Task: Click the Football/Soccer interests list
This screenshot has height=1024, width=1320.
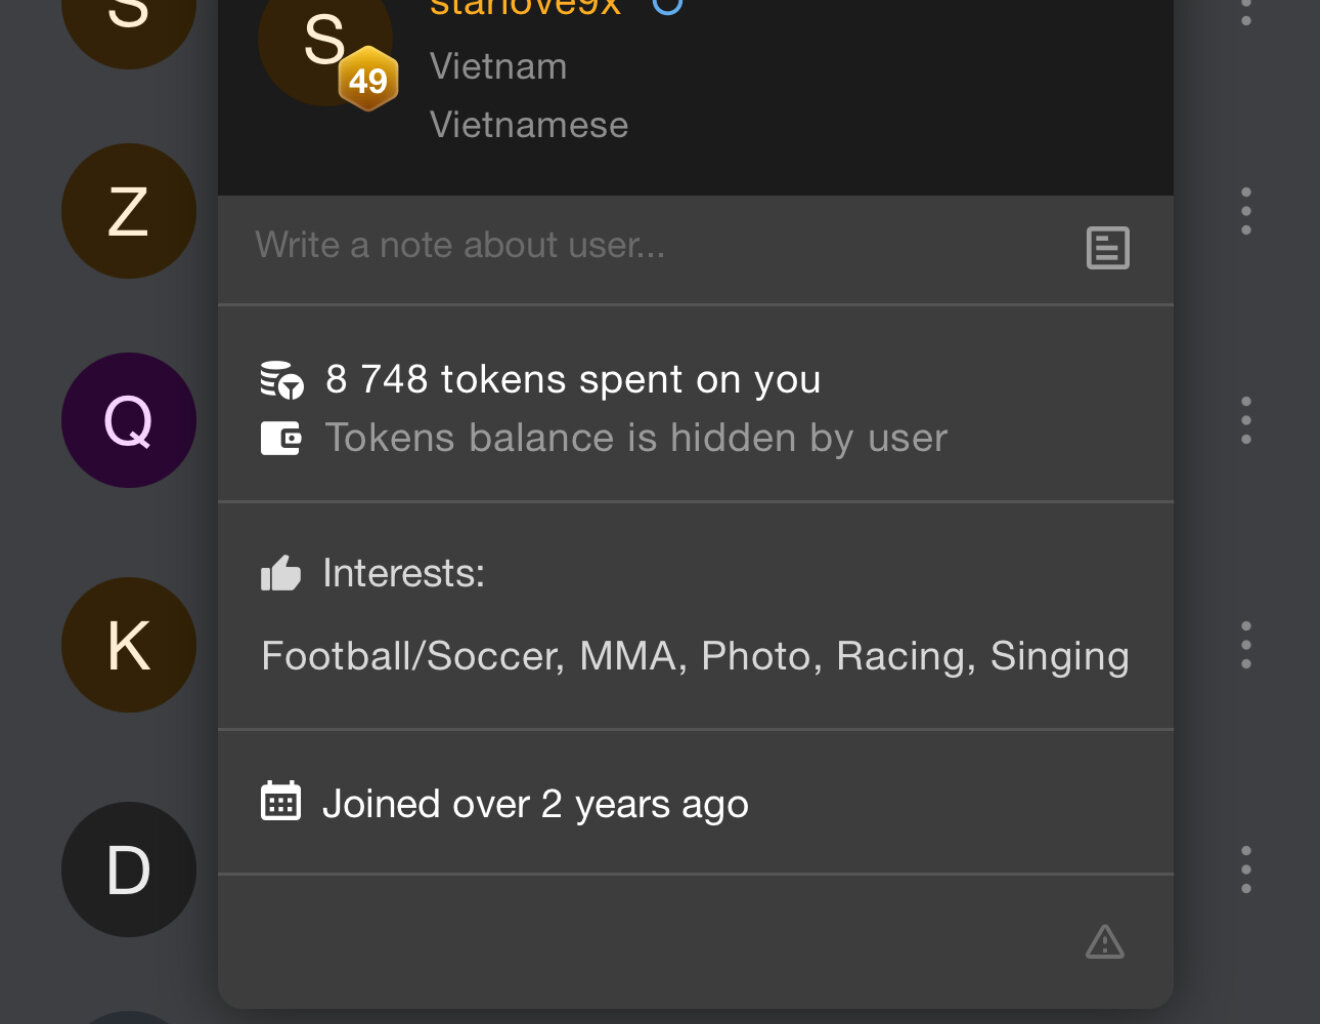Action: (695, 656)
